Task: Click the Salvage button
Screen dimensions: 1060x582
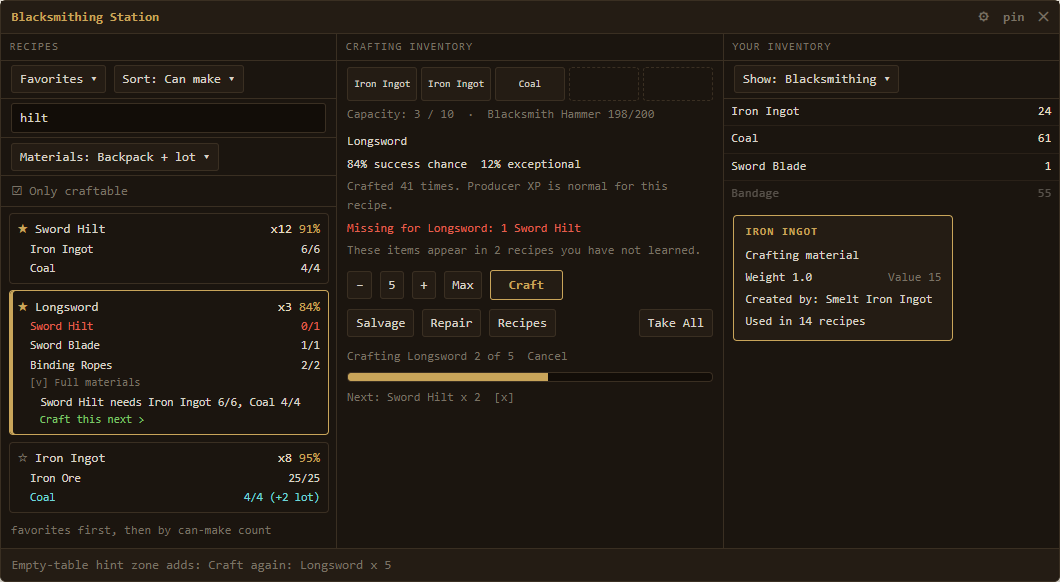Action: click(x=381, y=323)
